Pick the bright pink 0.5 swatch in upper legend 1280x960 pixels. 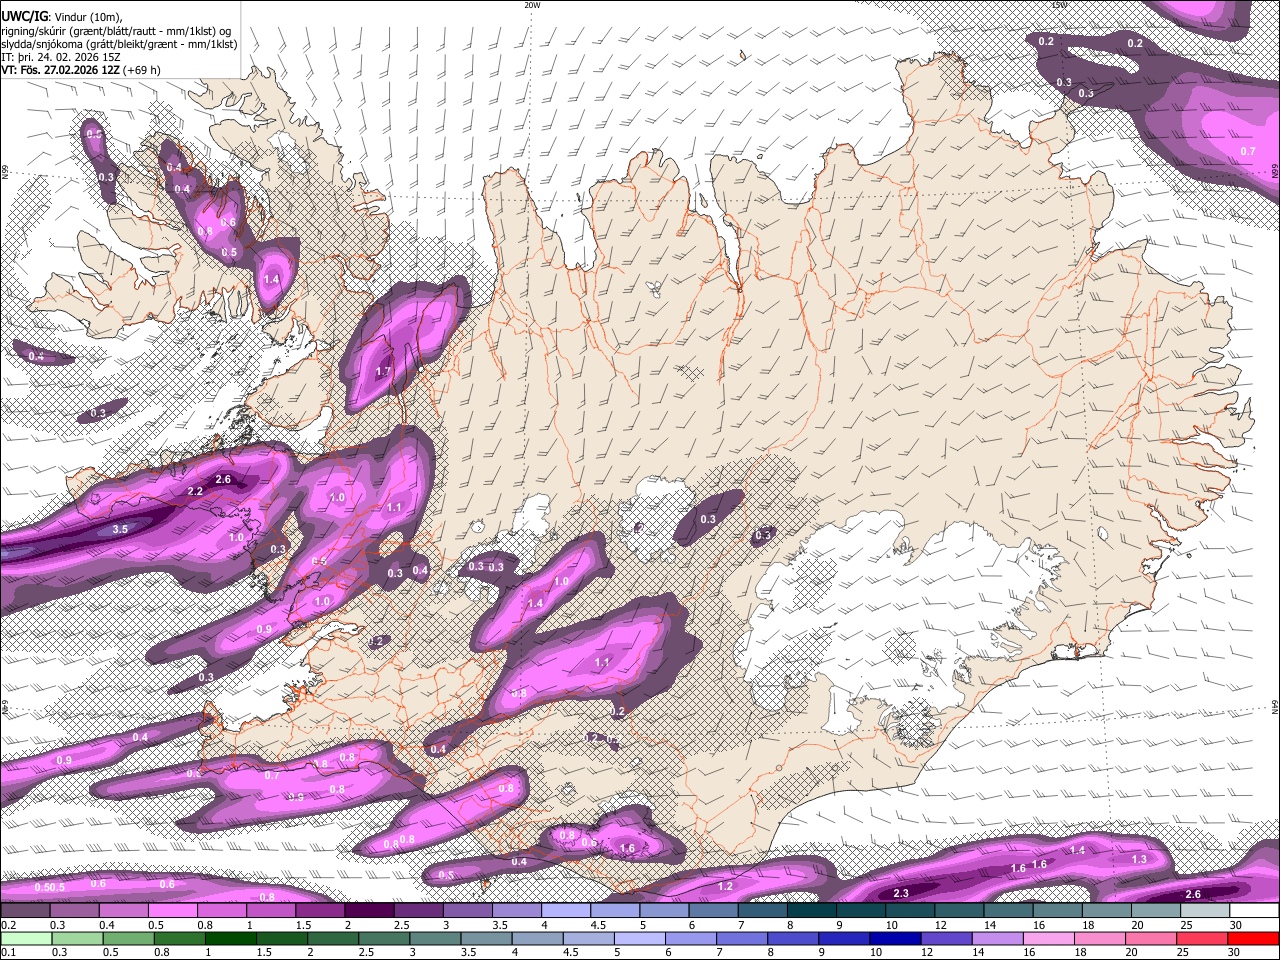[172, 910]
